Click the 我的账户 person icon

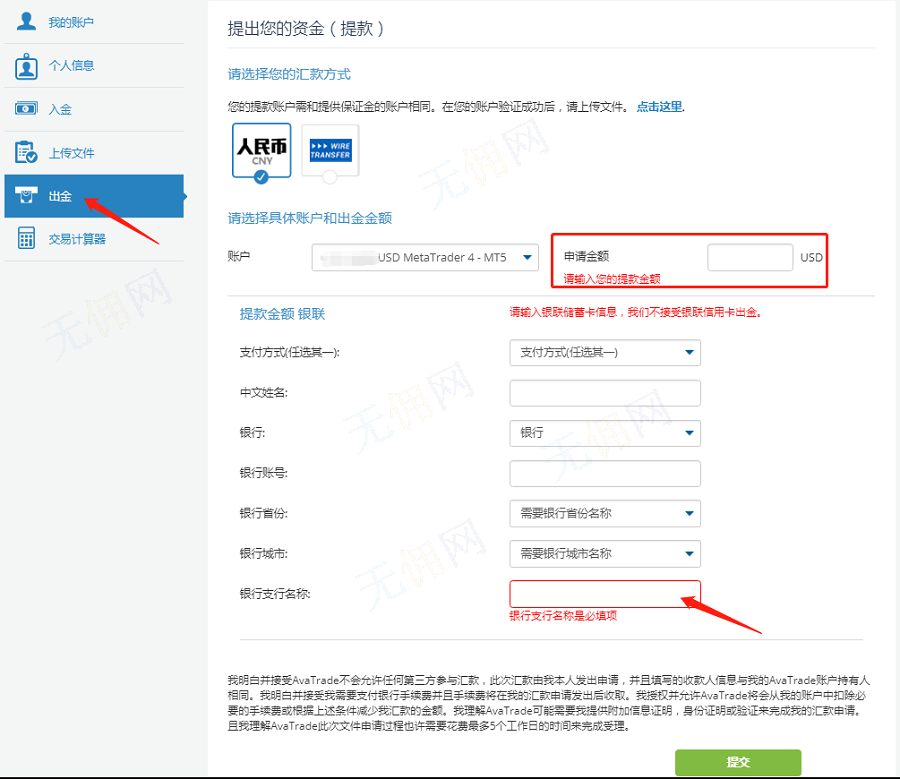click(26, 21)
